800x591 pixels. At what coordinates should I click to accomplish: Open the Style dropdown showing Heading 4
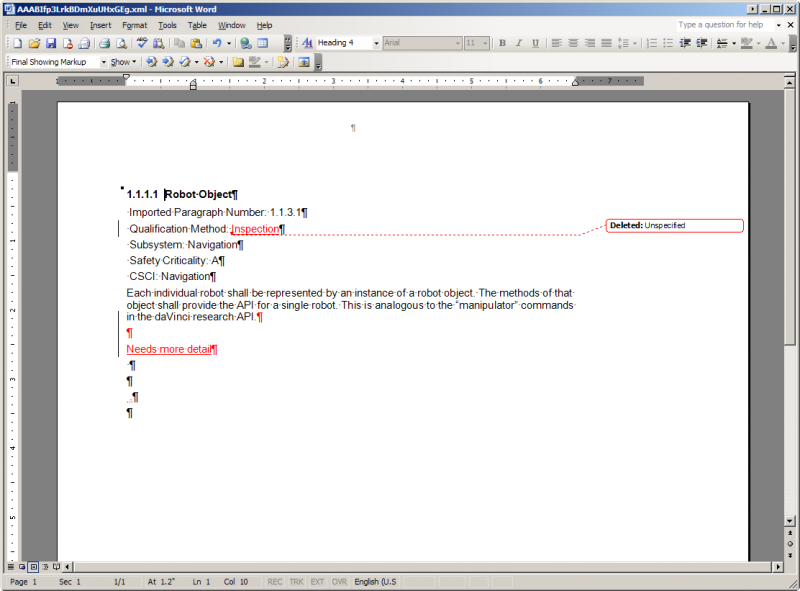(x=376, y=43)
